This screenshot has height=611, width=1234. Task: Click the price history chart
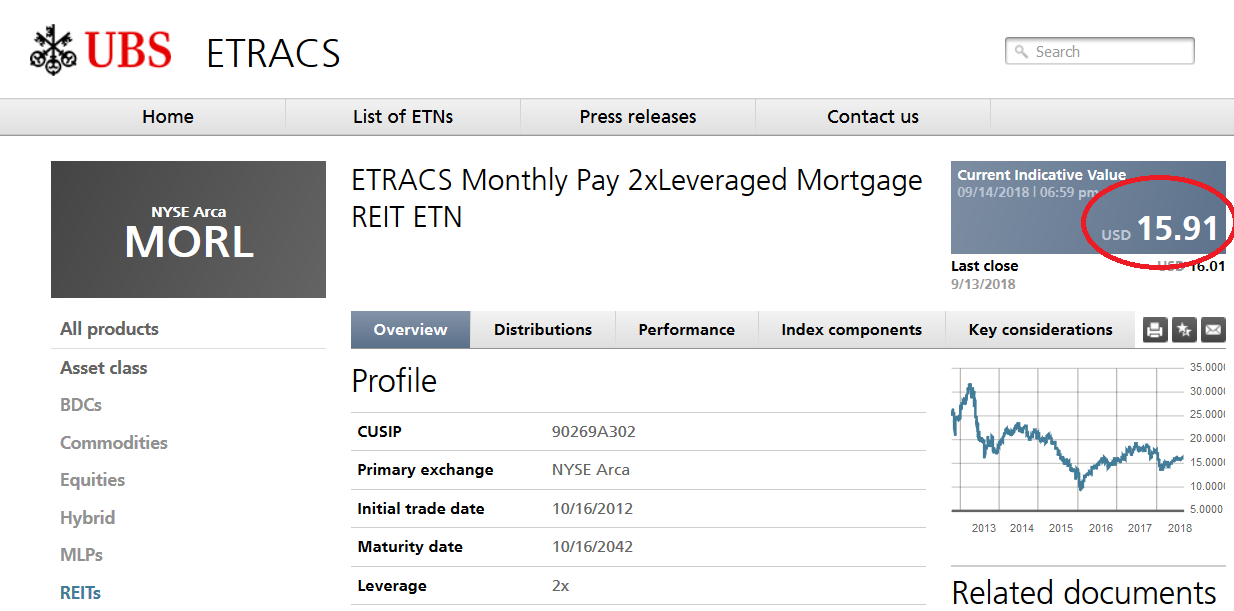1060,445
